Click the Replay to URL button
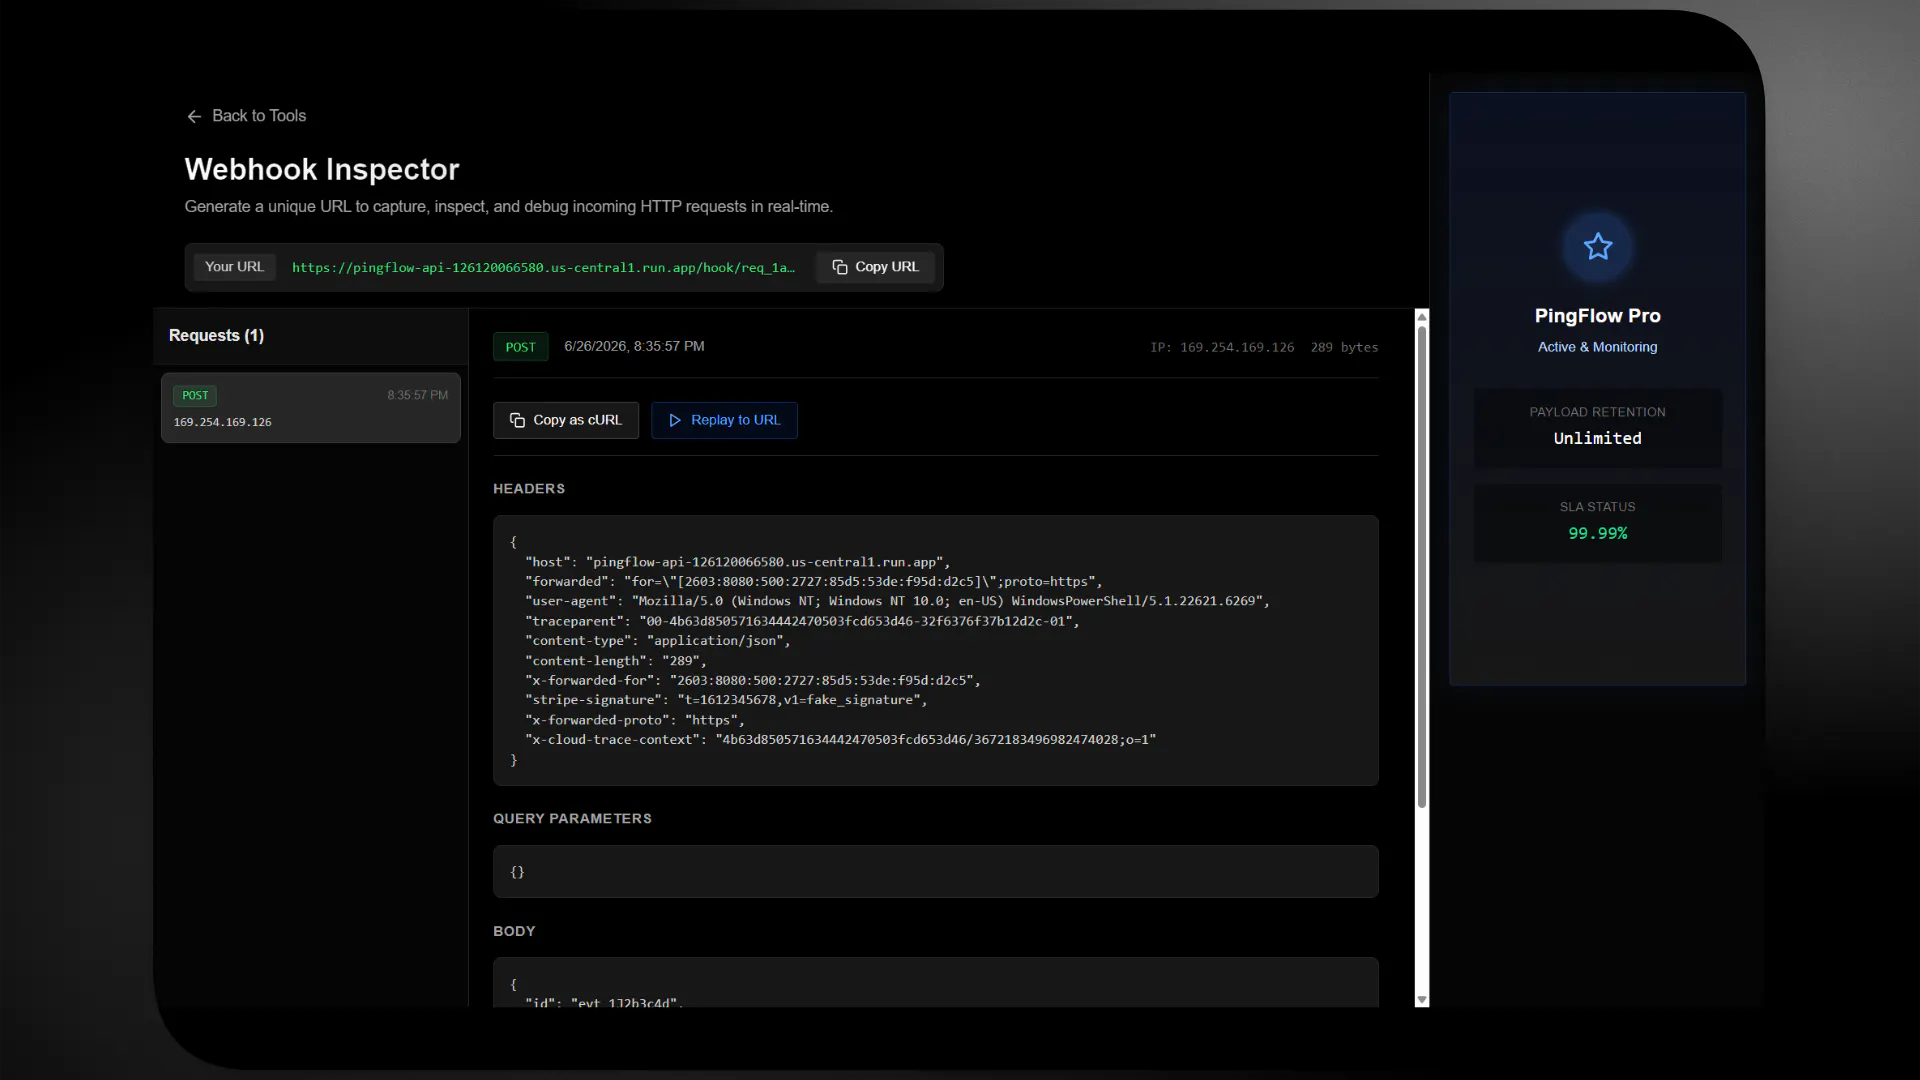Viewport: 1920px width, 1080px height. [x=724, y=420]
